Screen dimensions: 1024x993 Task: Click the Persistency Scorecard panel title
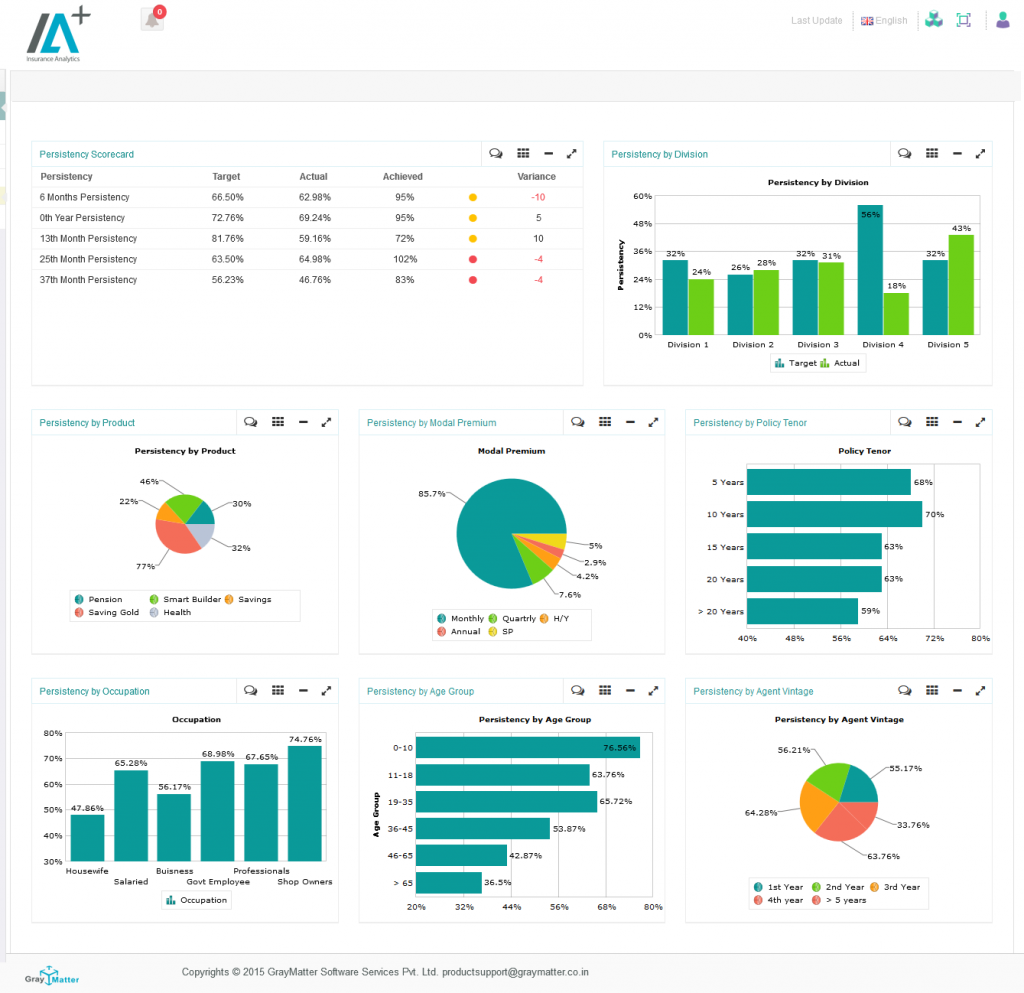[x=86, y=154]
